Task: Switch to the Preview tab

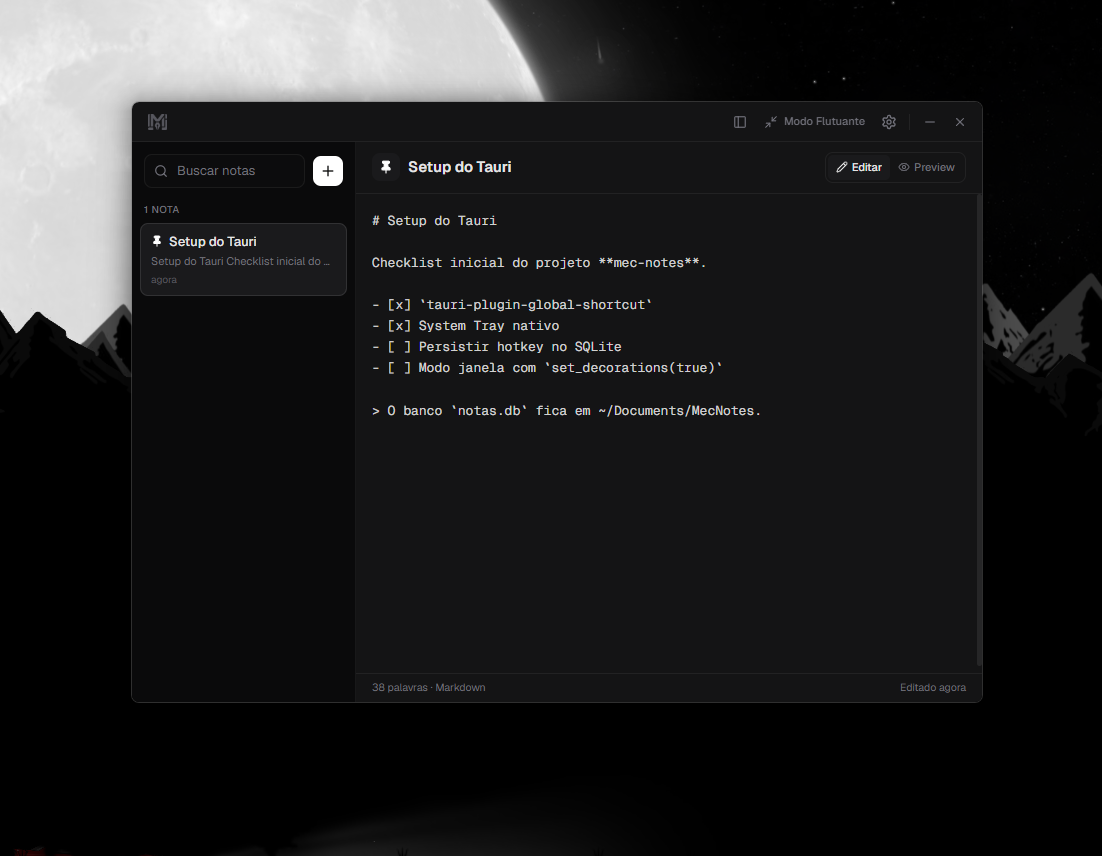Action: [926, 167]
